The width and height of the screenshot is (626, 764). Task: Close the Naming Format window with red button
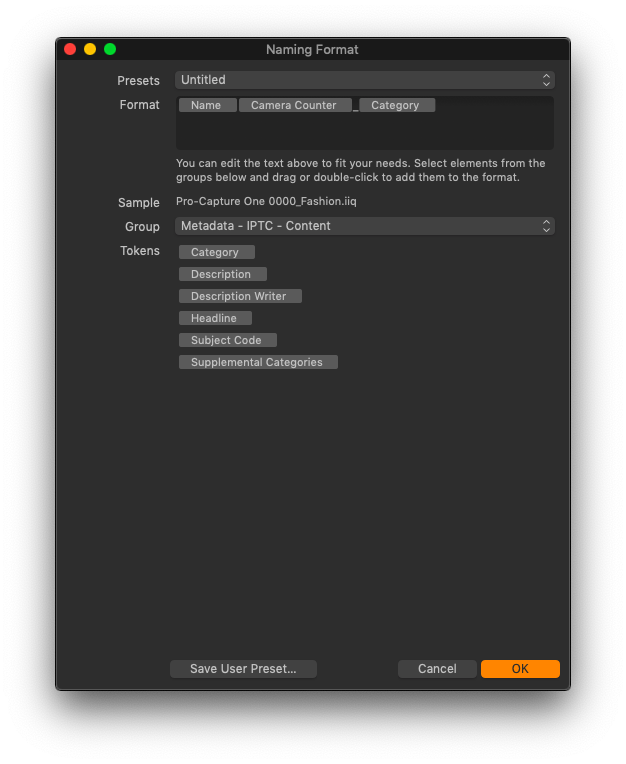click(x=70, y=49)
